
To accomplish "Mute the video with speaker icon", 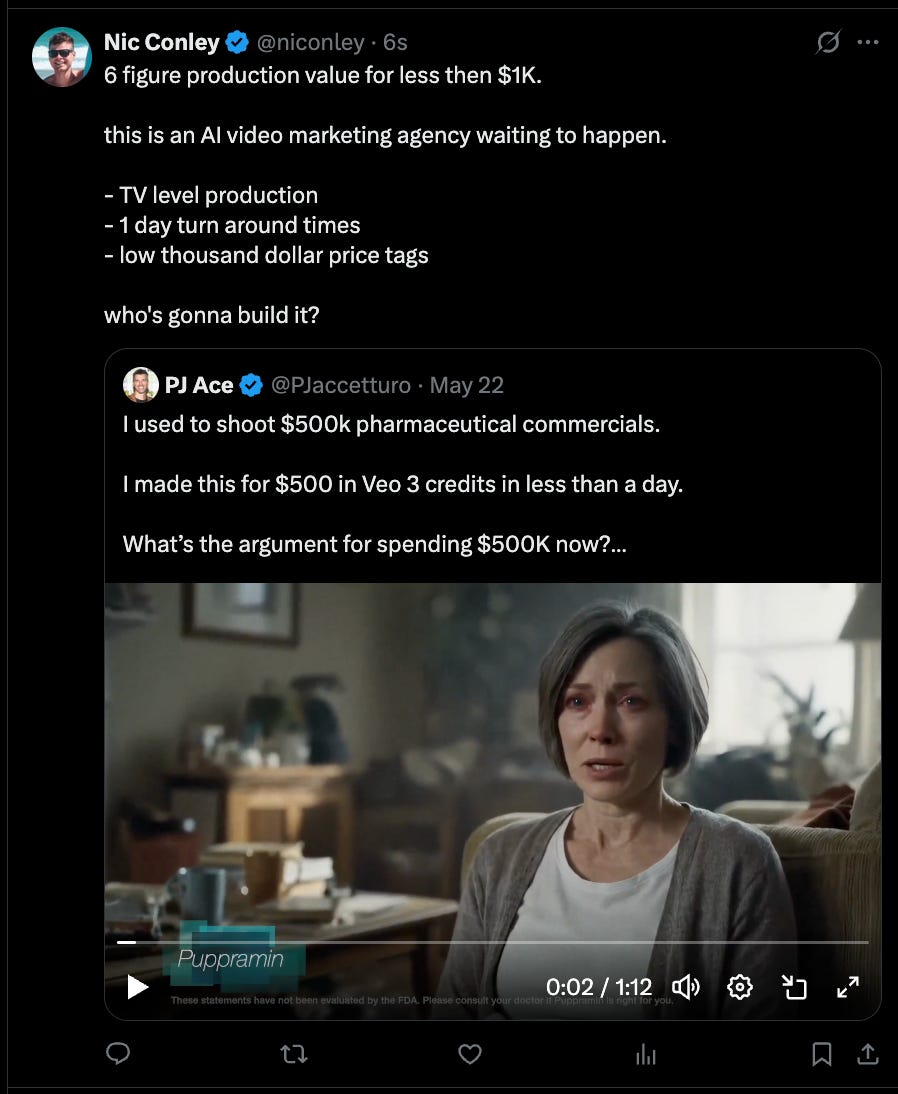I will (x=686, y=987).
